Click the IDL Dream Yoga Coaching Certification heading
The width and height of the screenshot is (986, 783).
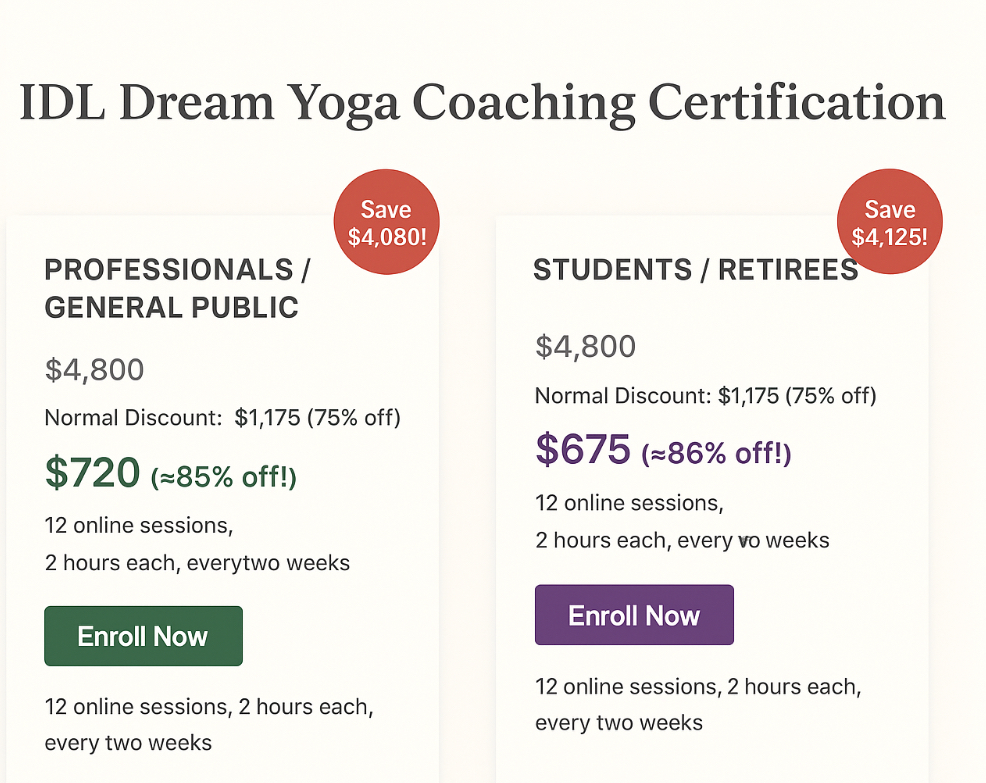click(482, 103)
